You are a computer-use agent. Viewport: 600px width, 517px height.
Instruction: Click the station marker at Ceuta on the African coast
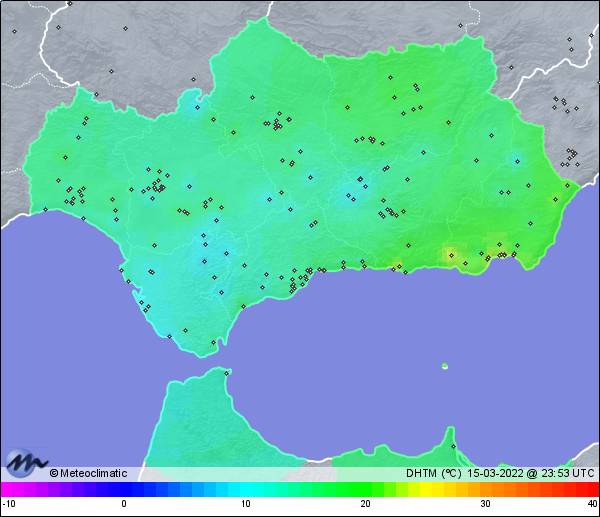point(227,373)
